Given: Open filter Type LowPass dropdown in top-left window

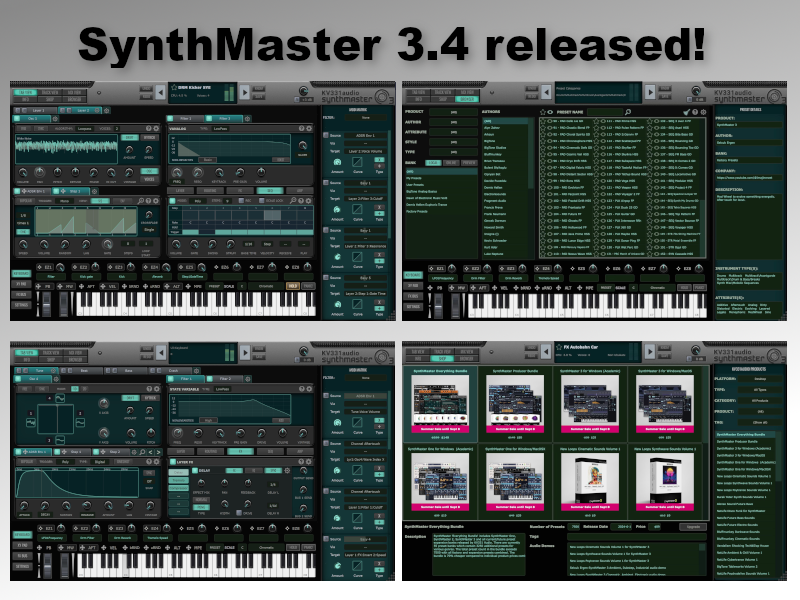Looking at the screenshot, I should click(x=220, y=129).
